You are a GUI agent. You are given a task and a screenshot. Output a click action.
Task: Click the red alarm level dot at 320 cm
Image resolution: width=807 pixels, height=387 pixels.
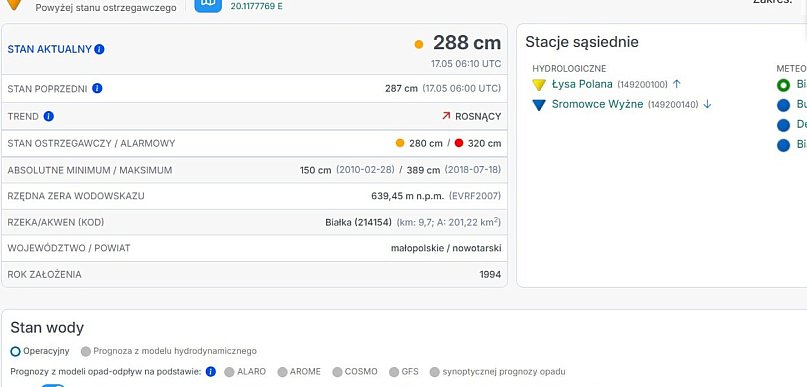tap(459, 143)
